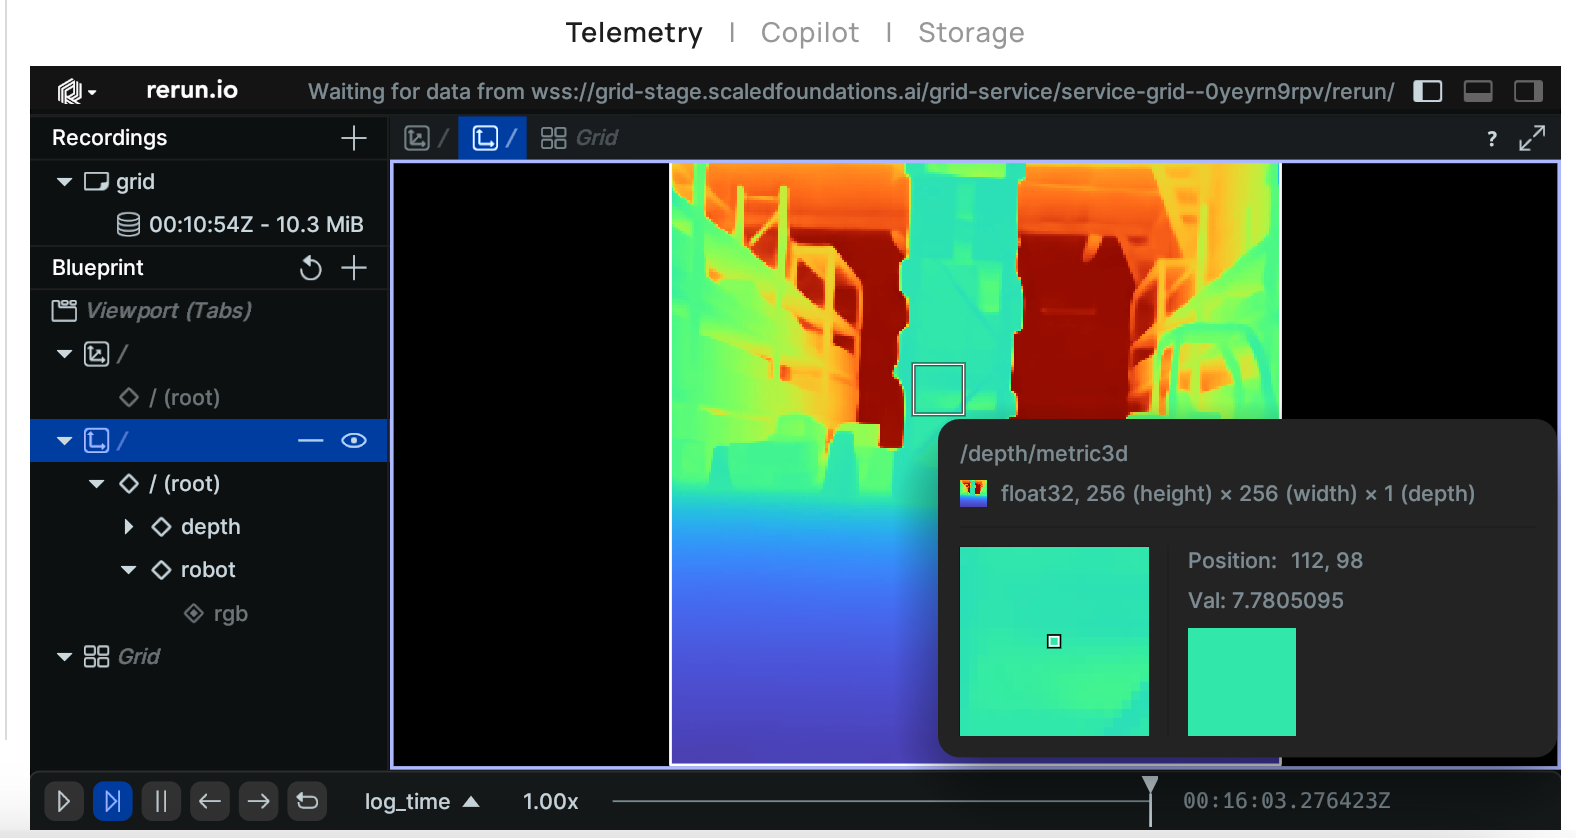
Task: Click the Follow playback button
Action: click(112, 801)
